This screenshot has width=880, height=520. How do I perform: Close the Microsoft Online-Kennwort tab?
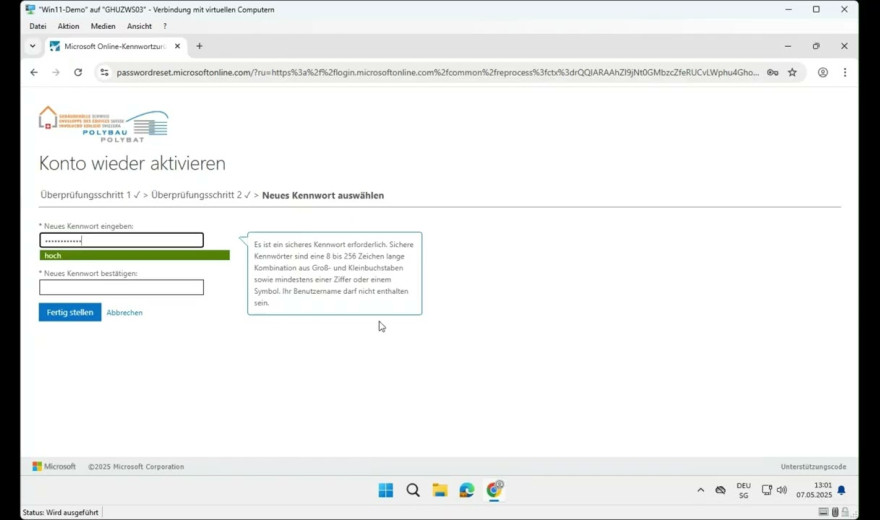tap(178, 46)
